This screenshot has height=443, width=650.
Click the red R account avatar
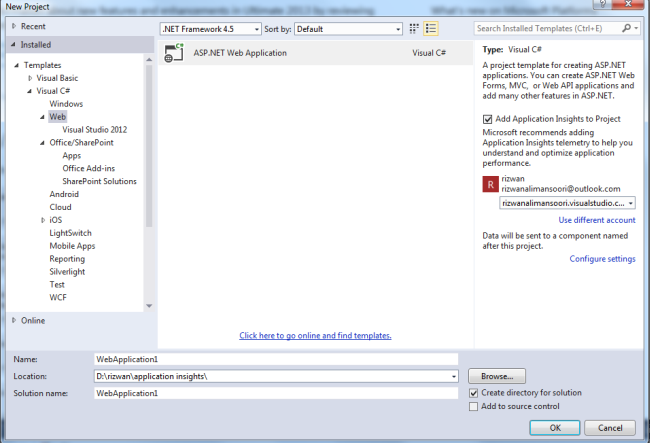coord(490,184)
